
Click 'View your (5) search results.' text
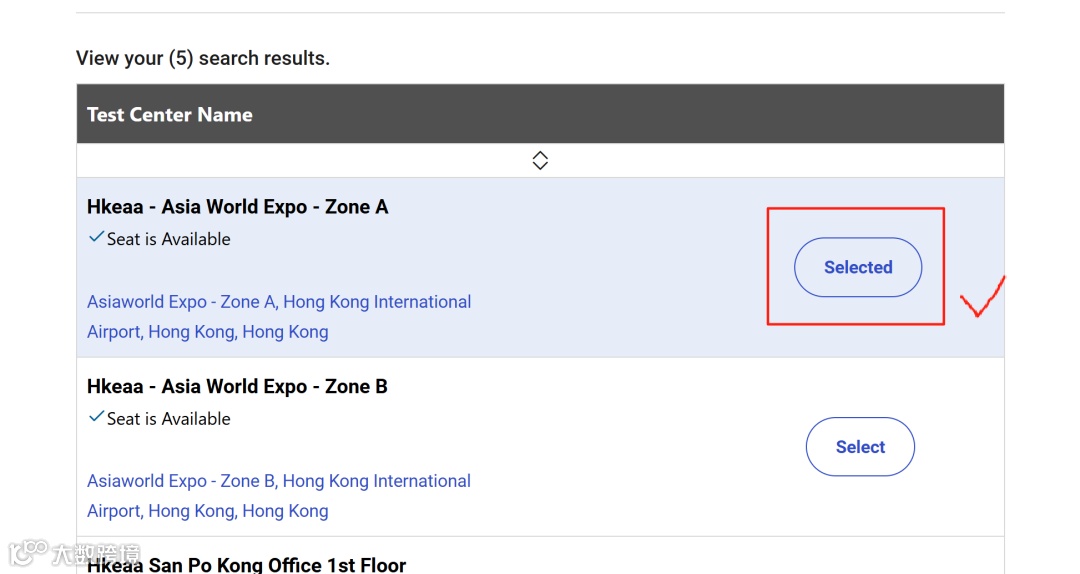click(202, 58)
